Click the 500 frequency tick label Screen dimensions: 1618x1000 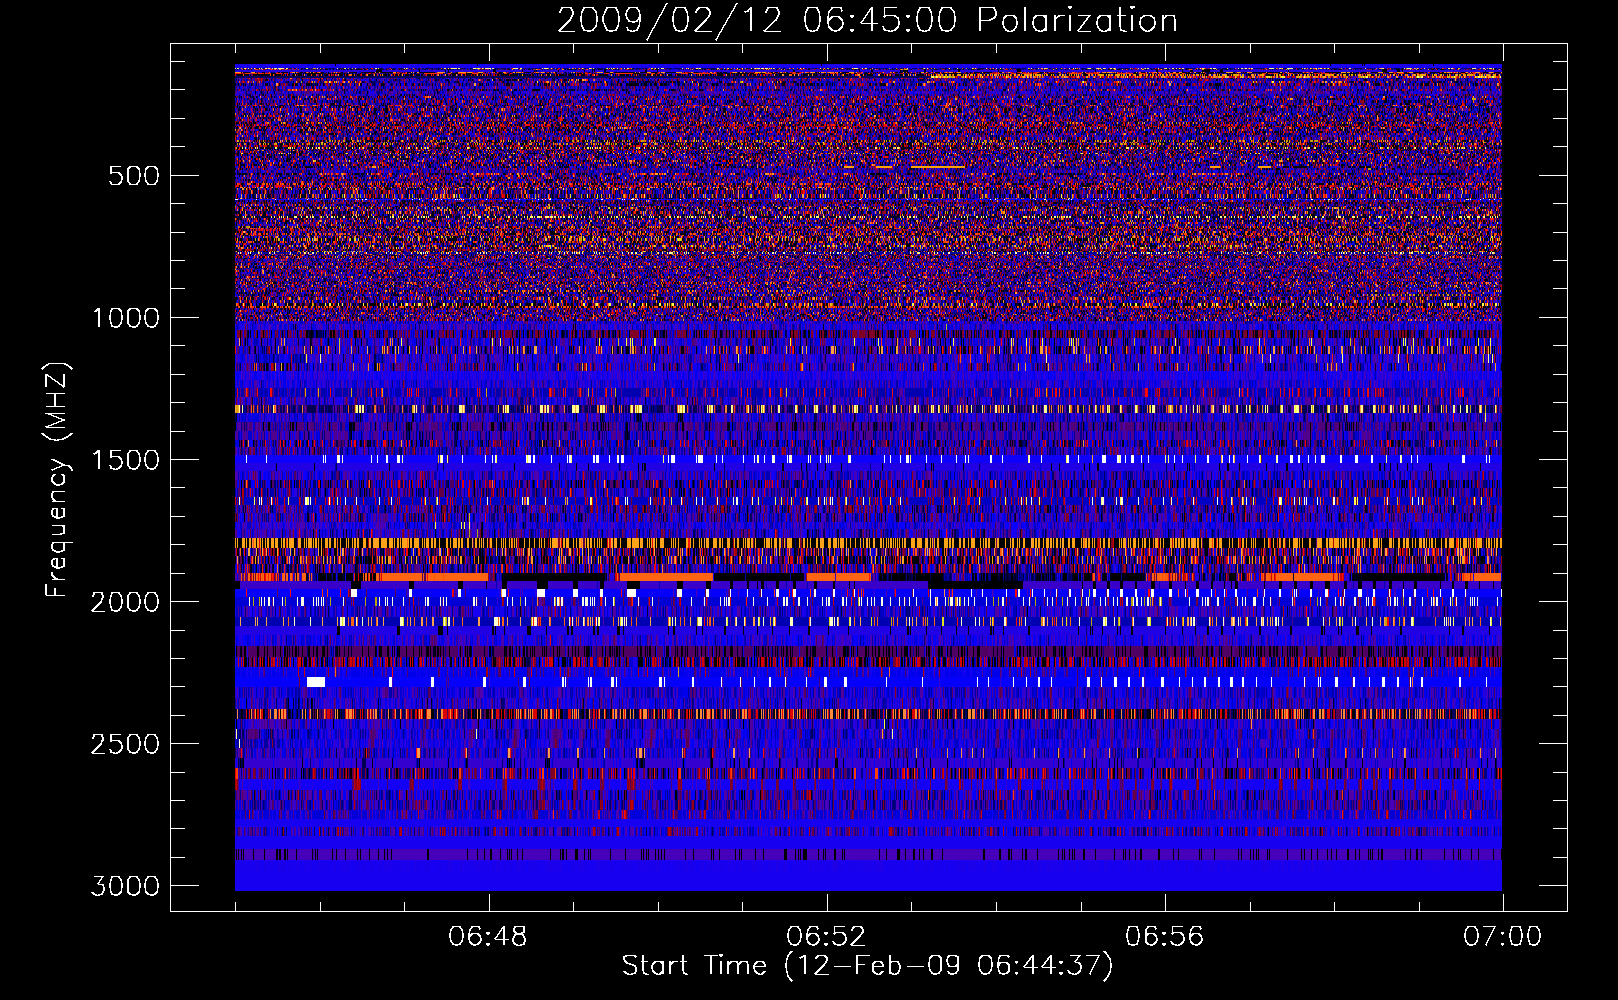[x=134, y=176]
